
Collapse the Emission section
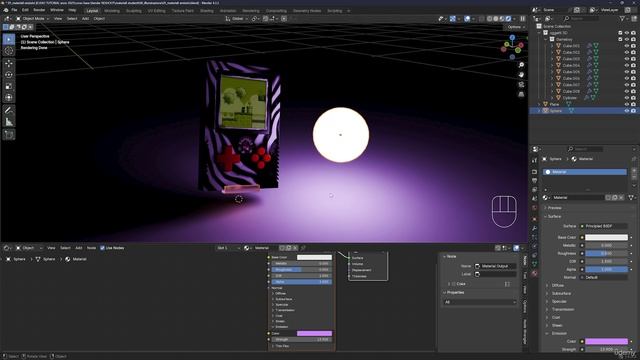(558, 333)
